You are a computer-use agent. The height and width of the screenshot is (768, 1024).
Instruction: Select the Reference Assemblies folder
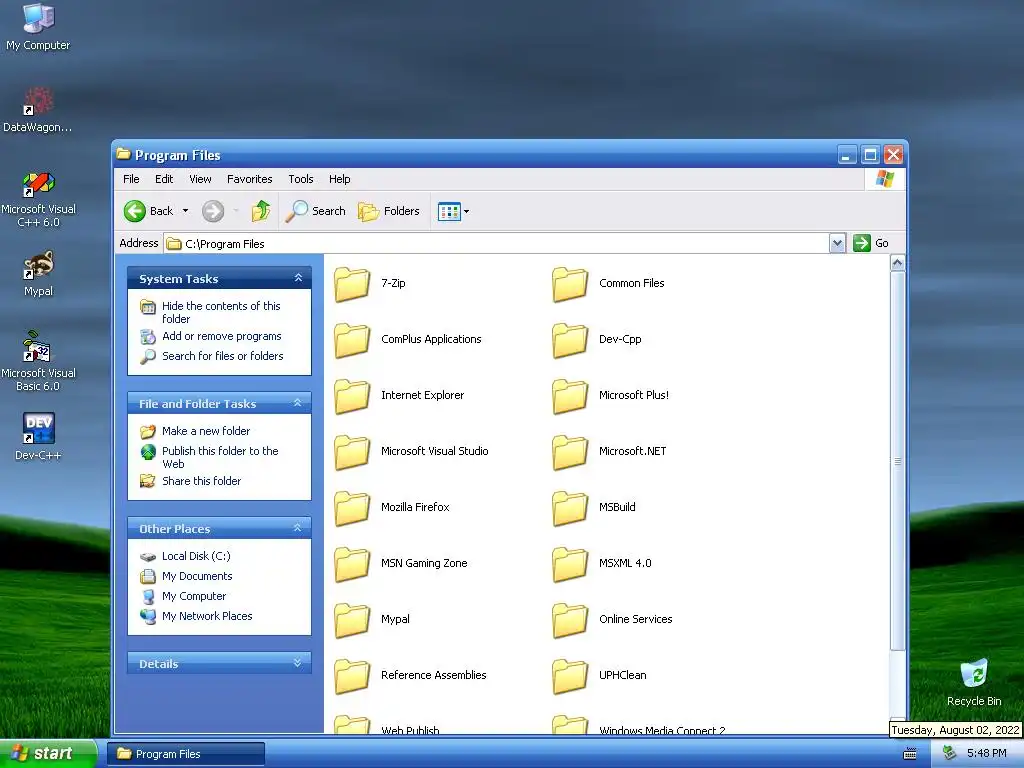tap(410, 676)
